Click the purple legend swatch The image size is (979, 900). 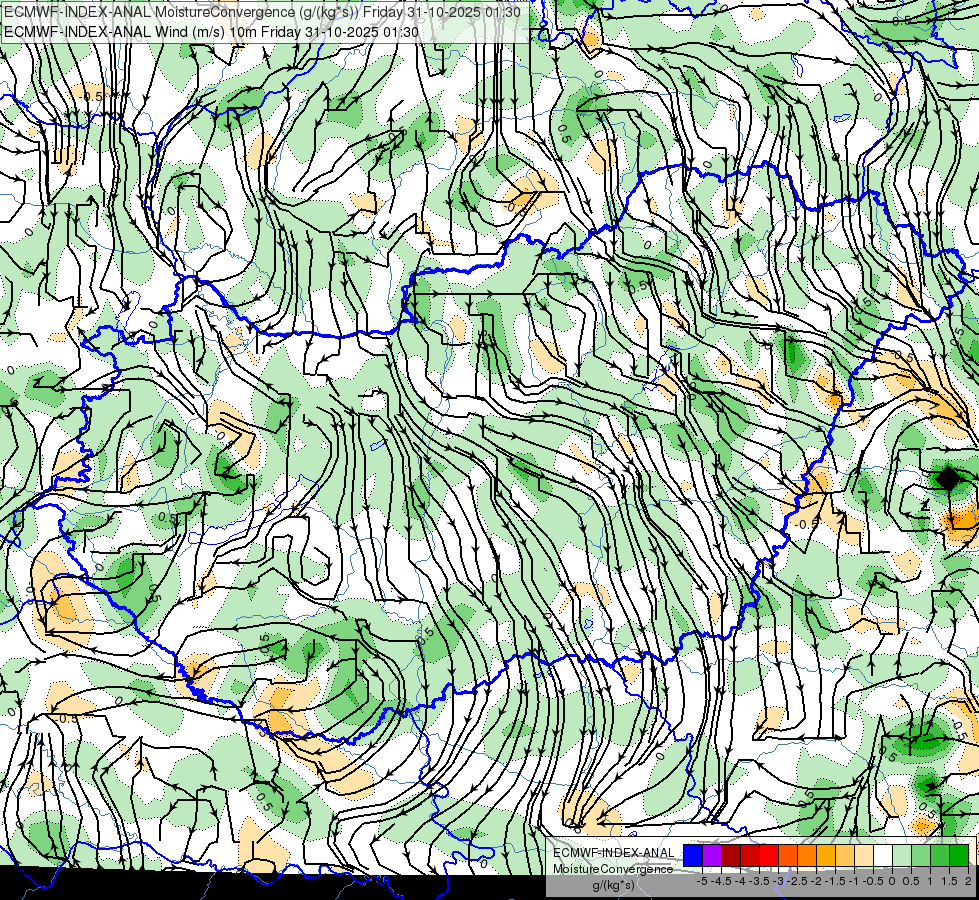(x=712, y=855)
